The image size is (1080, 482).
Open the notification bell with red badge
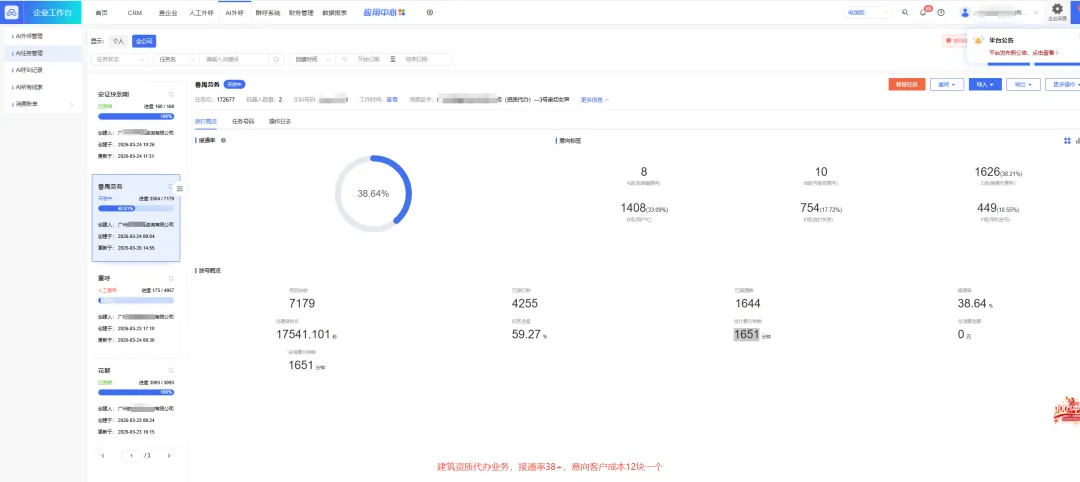pyautogui.click(x=924, y=12)
